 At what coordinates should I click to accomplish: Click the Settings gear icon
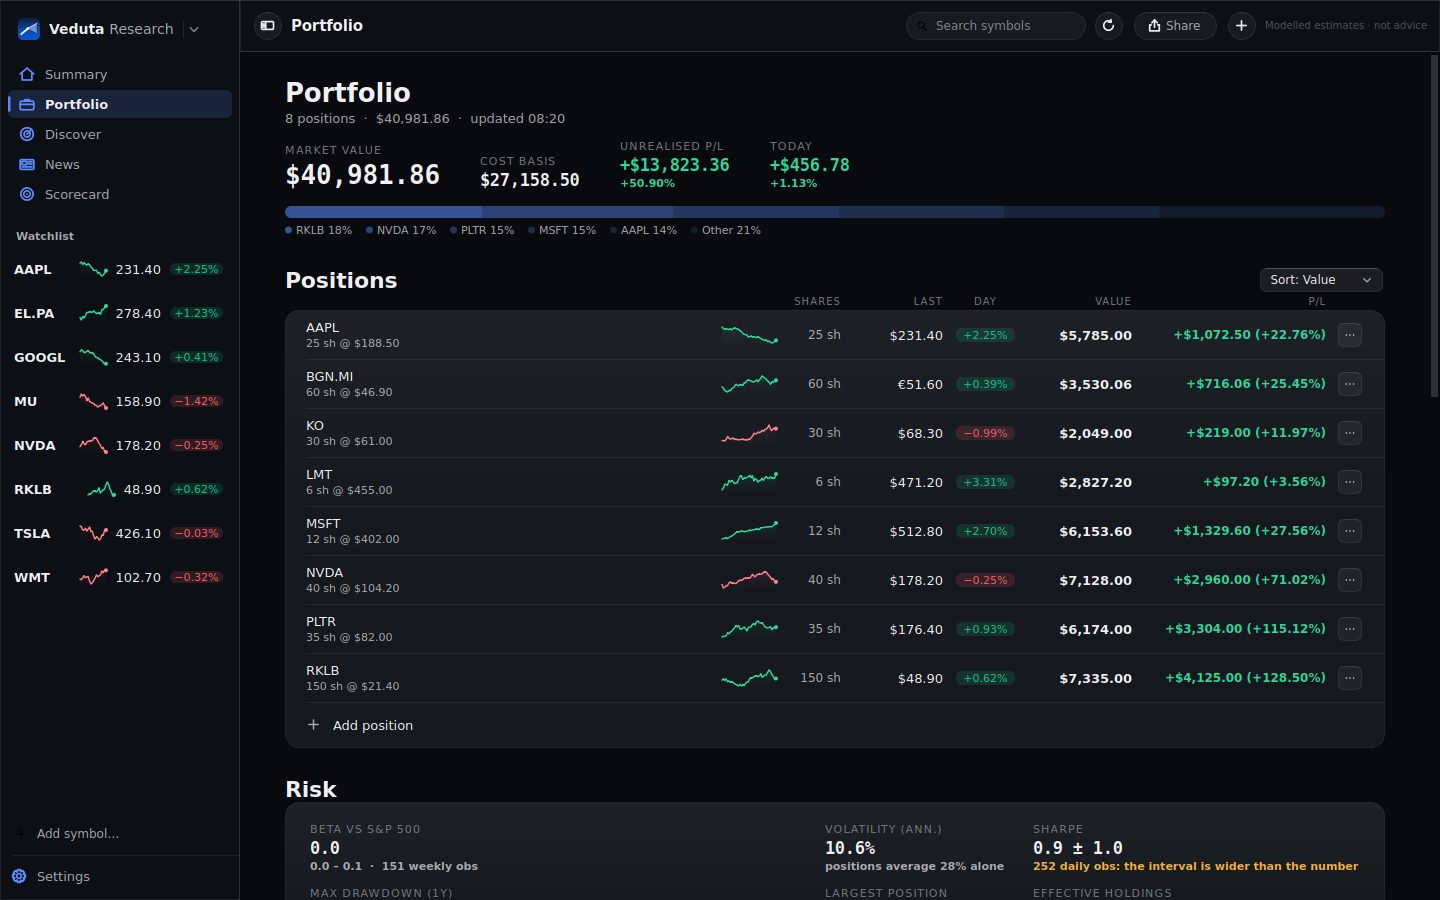pos(19,876)
